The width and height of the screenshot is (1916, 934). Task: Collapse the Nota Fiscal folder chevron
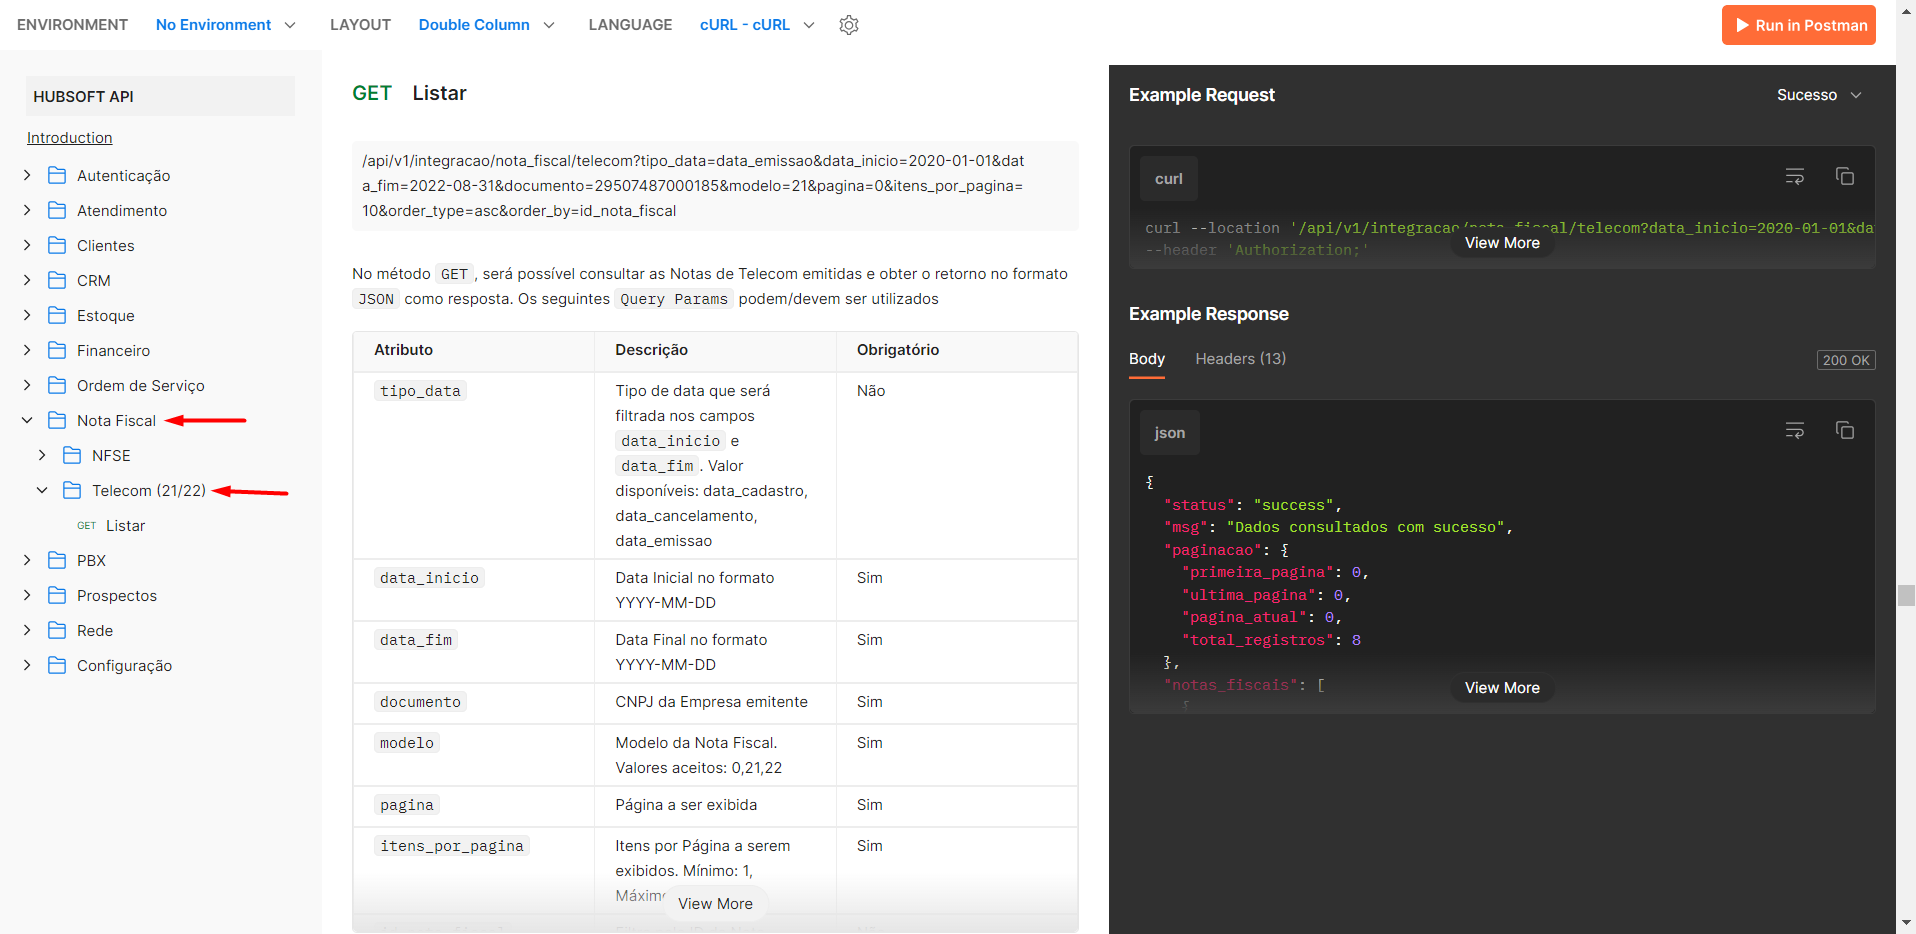coord(27,420)
